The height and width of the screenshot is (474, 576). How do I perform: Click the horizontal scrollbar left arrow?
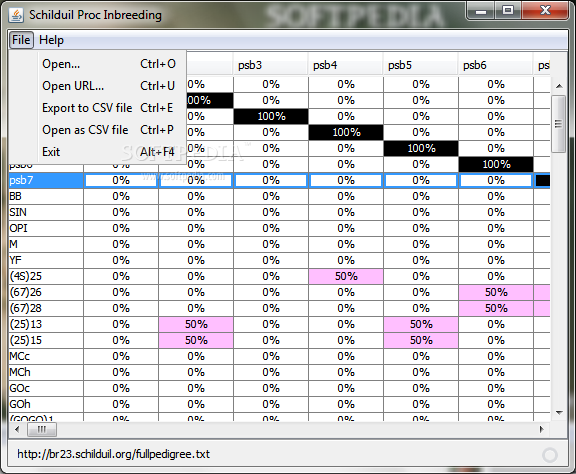coord(17,429)
